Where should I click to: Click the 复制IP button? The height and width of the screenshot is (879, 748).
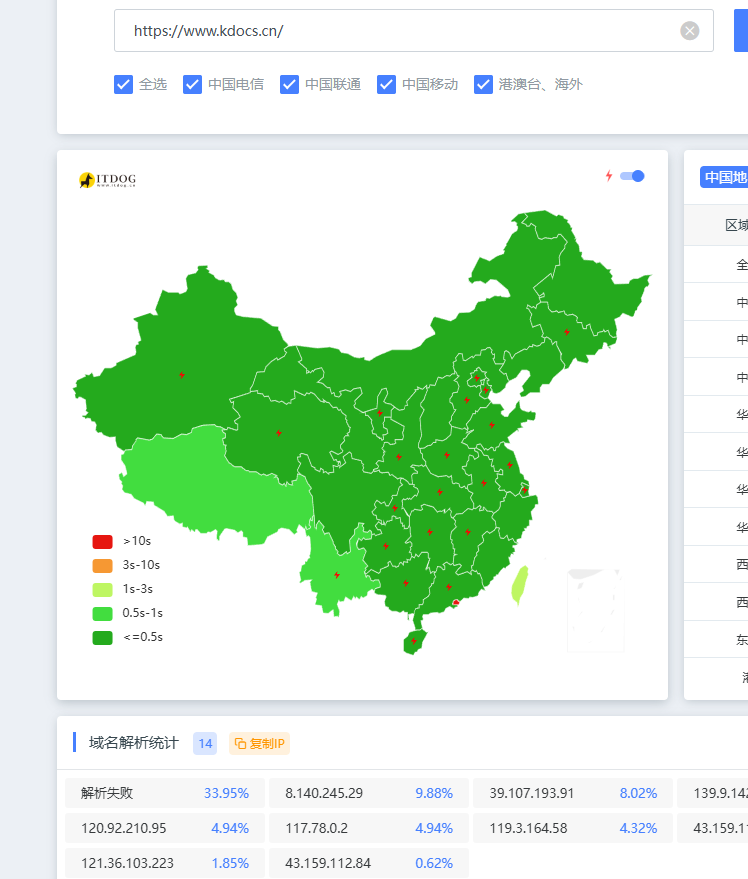pos(259,743)
